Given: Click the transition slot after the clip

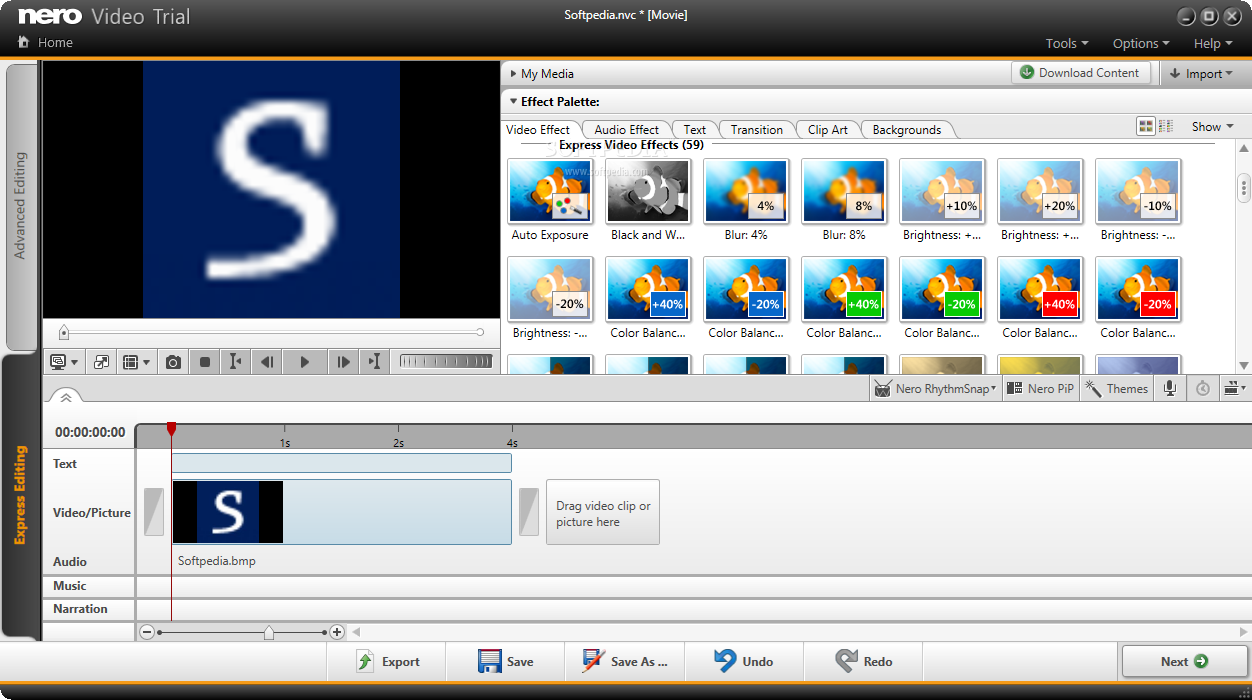Looking at the screenshot, I should click(529, 512).
